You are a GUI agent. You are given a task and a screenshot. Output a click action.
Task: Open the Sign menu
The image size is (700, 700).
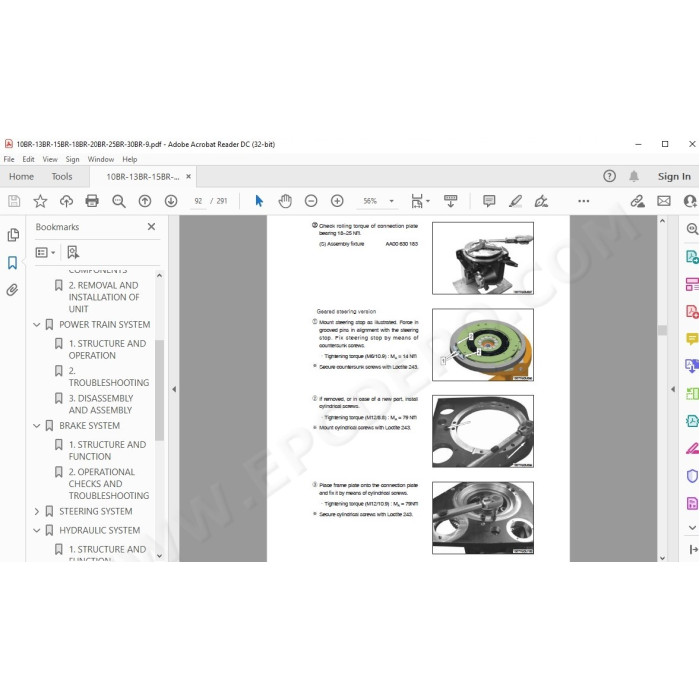72,159
